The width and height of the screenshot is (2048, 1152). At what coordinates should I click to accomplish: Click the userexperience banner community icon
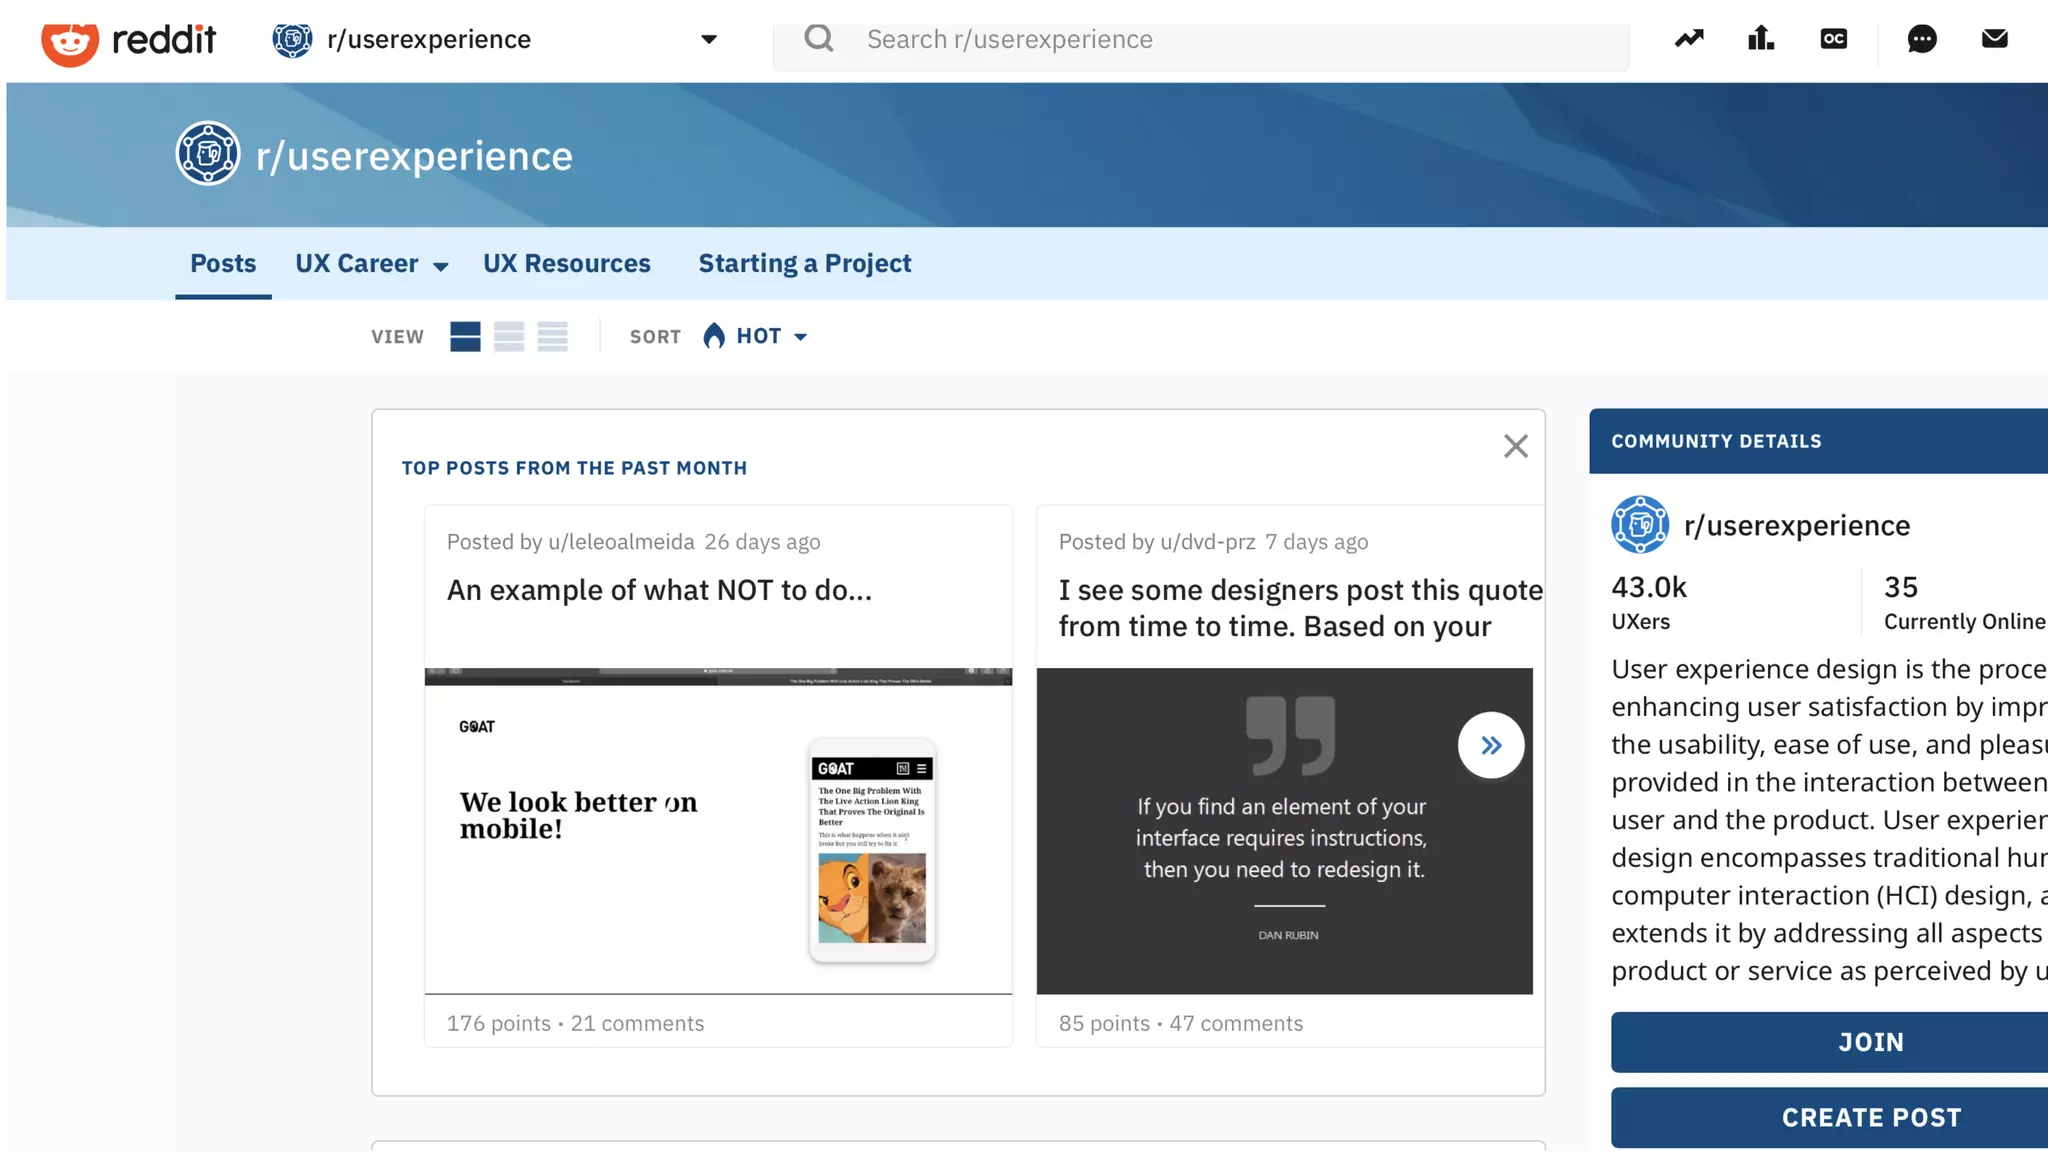[x=208, y=154]
